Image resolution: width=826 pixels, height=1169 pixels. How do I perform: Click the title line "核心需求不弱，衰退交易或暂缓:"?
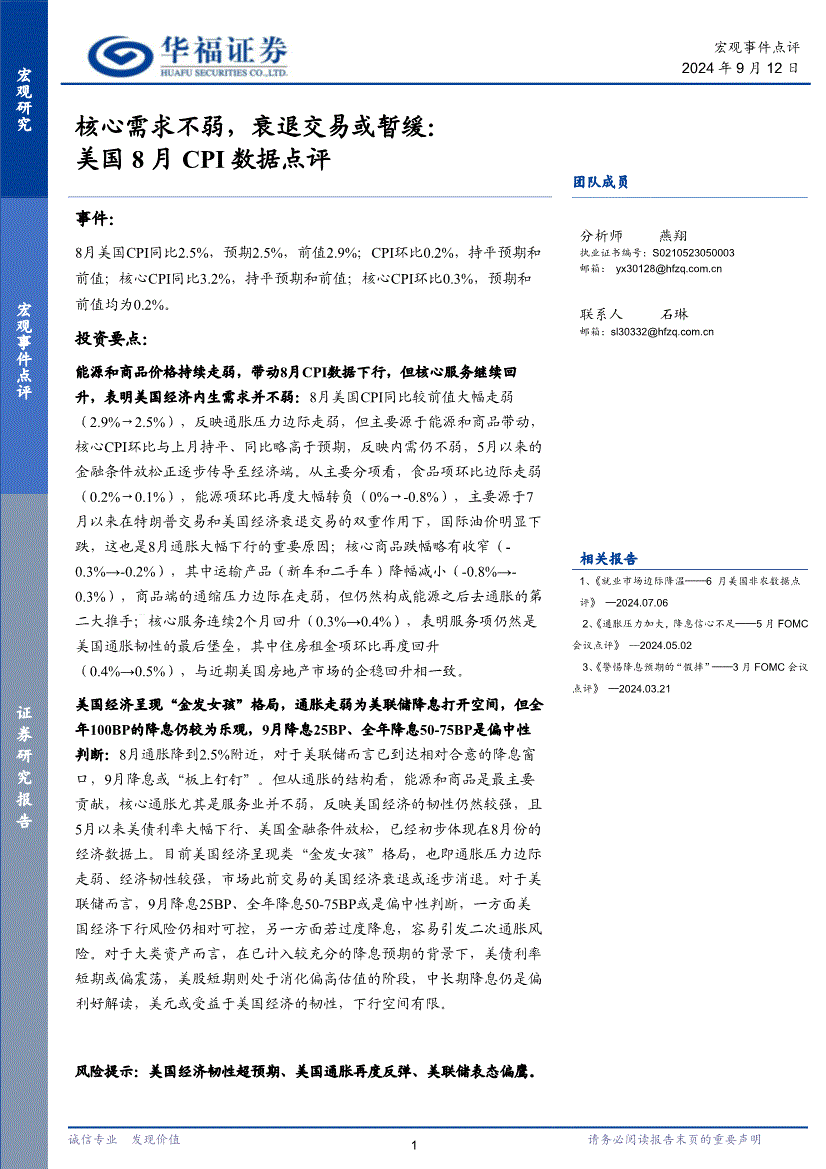point(255,127)
